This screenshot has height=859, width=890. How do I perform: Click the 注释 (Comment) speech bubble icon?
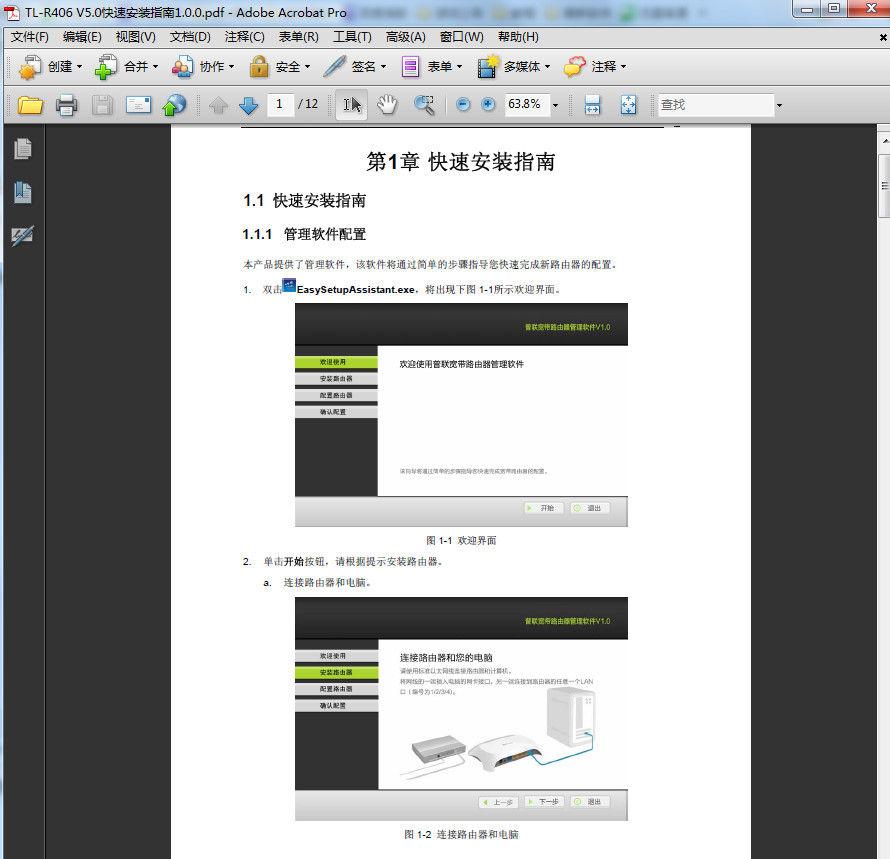coord(574,67)
